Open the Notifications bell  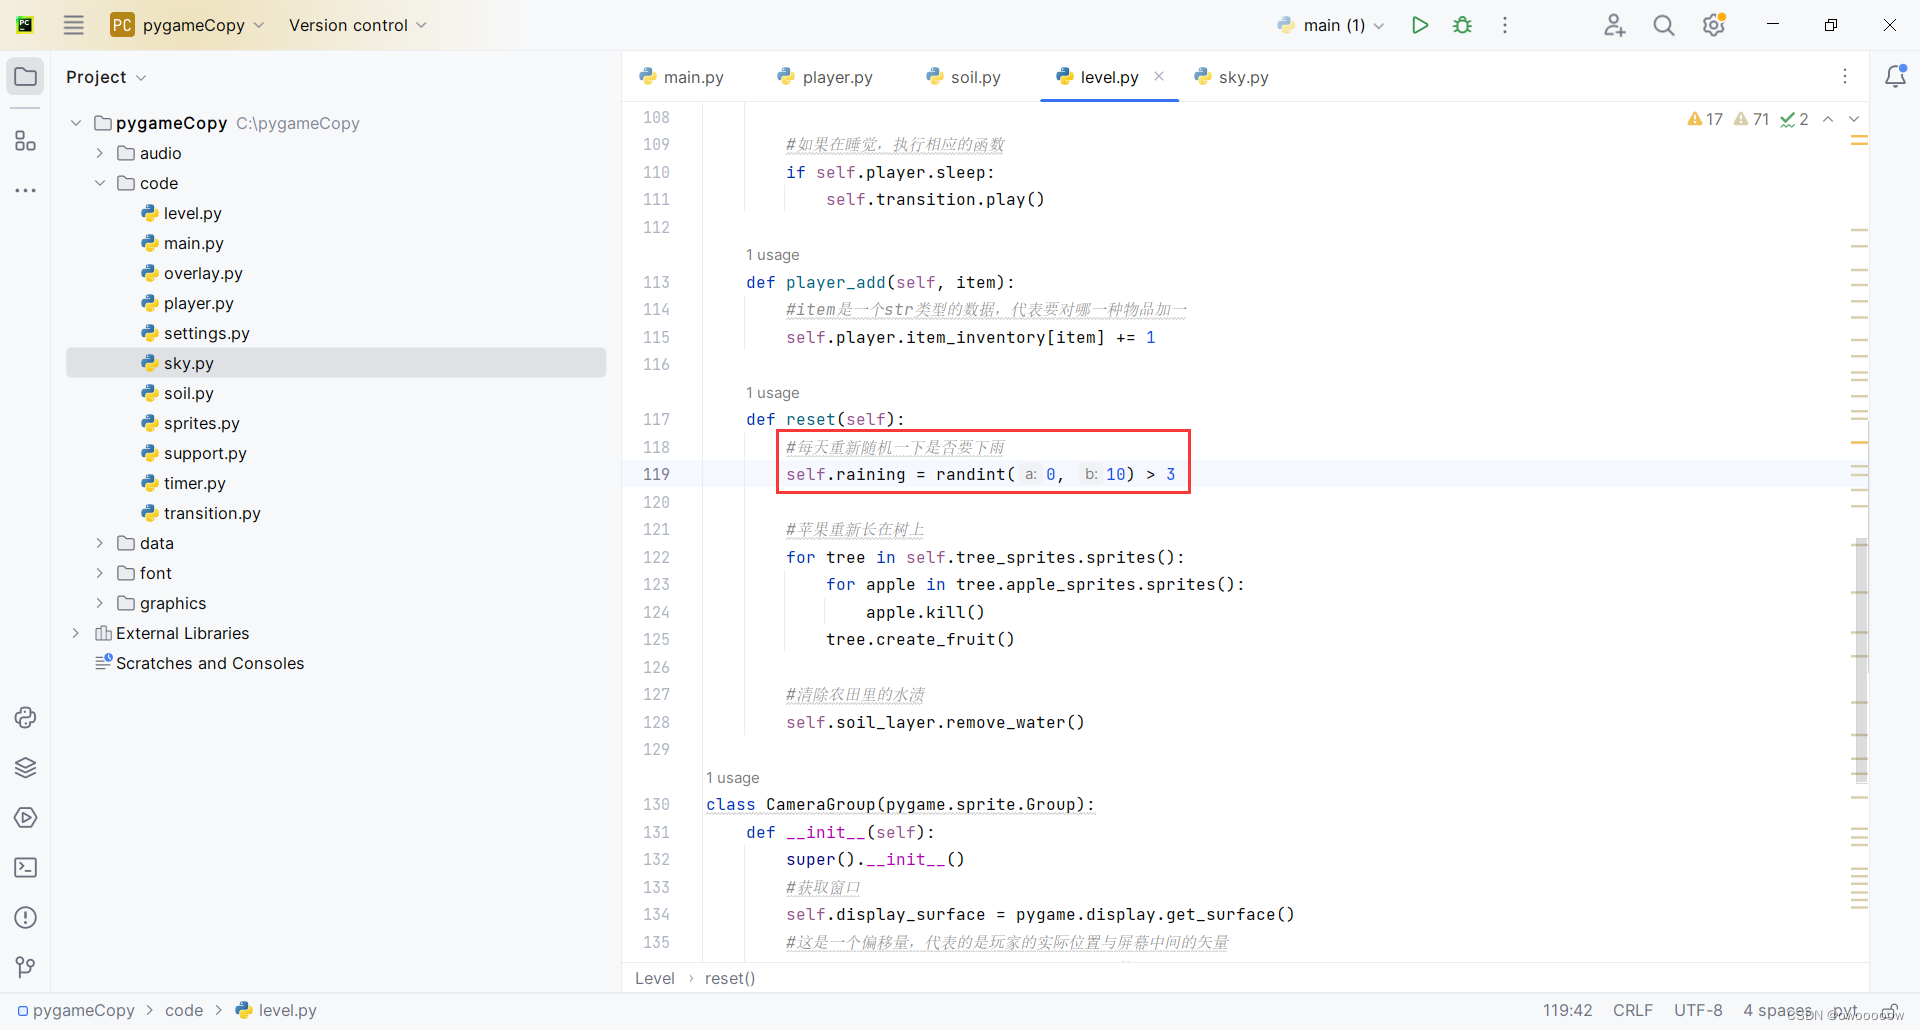[1895, 76]
